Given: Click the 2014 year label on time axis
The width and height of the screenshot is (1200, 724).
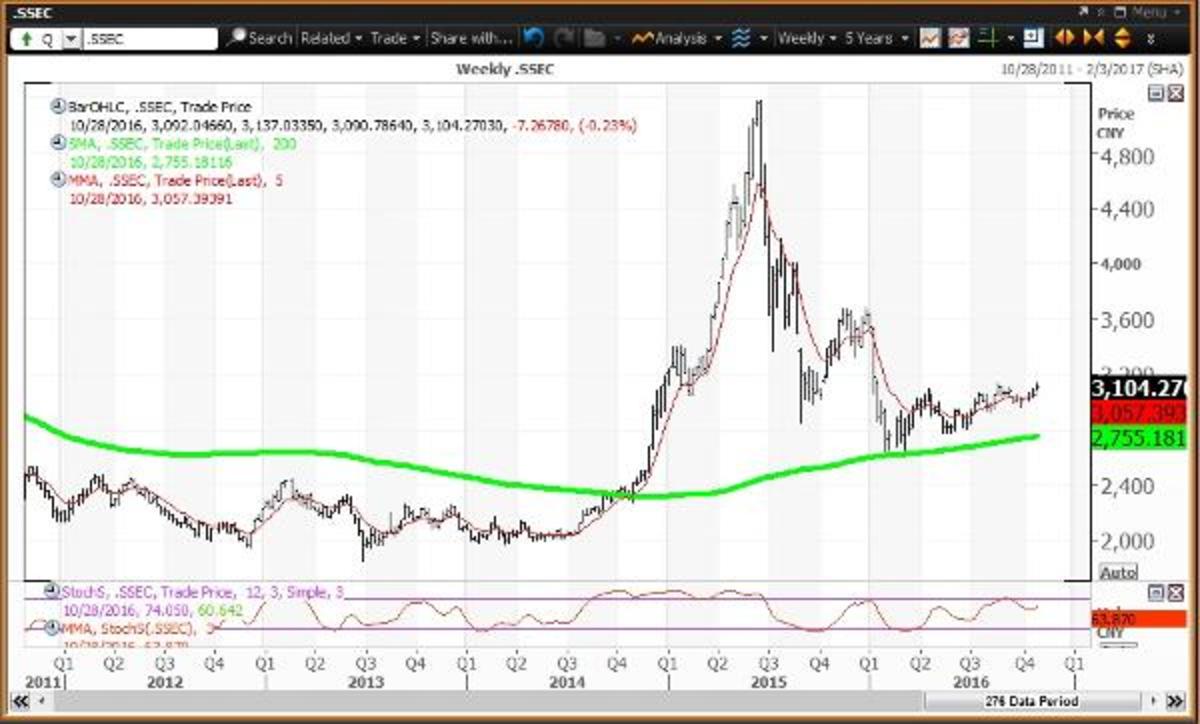Looking at the screenshot, I should (x=566, y=681).
